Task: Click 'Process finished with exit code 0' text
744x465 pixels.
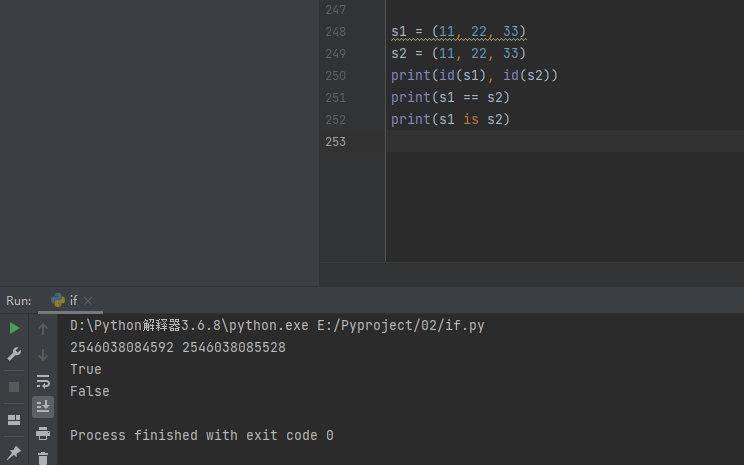Action: 201,435
